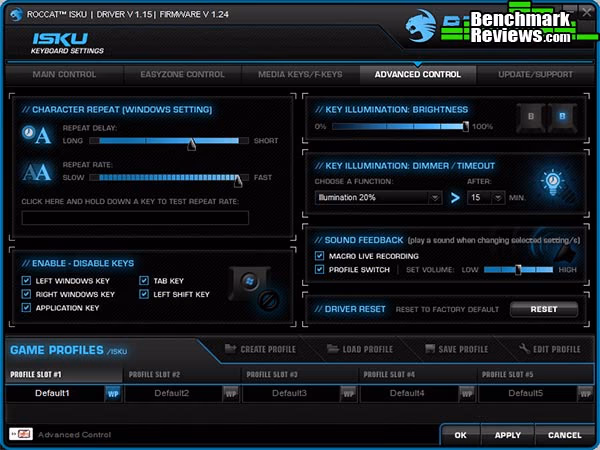This screenshot has height=450, width=600.
Task: Click the disabled Windows key illustration
Action: click(x=254, y=289)
